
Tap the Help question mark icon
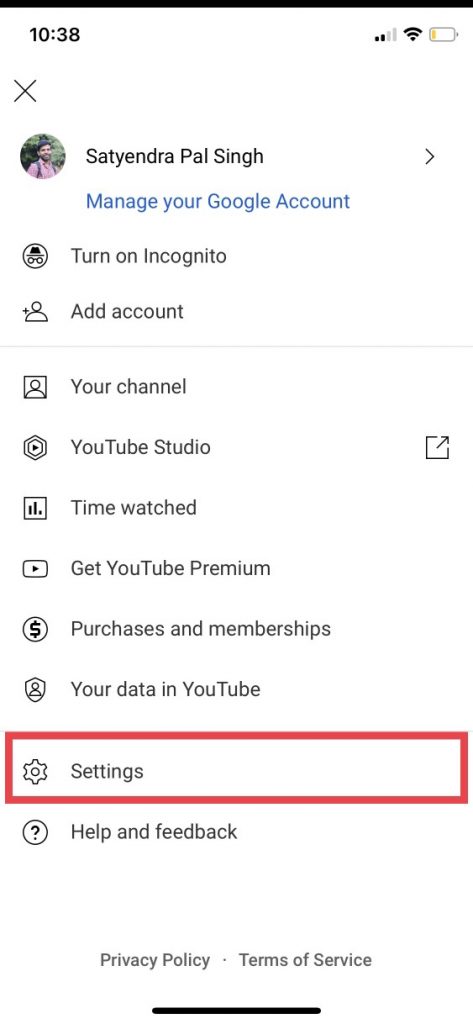pos(35,832)
